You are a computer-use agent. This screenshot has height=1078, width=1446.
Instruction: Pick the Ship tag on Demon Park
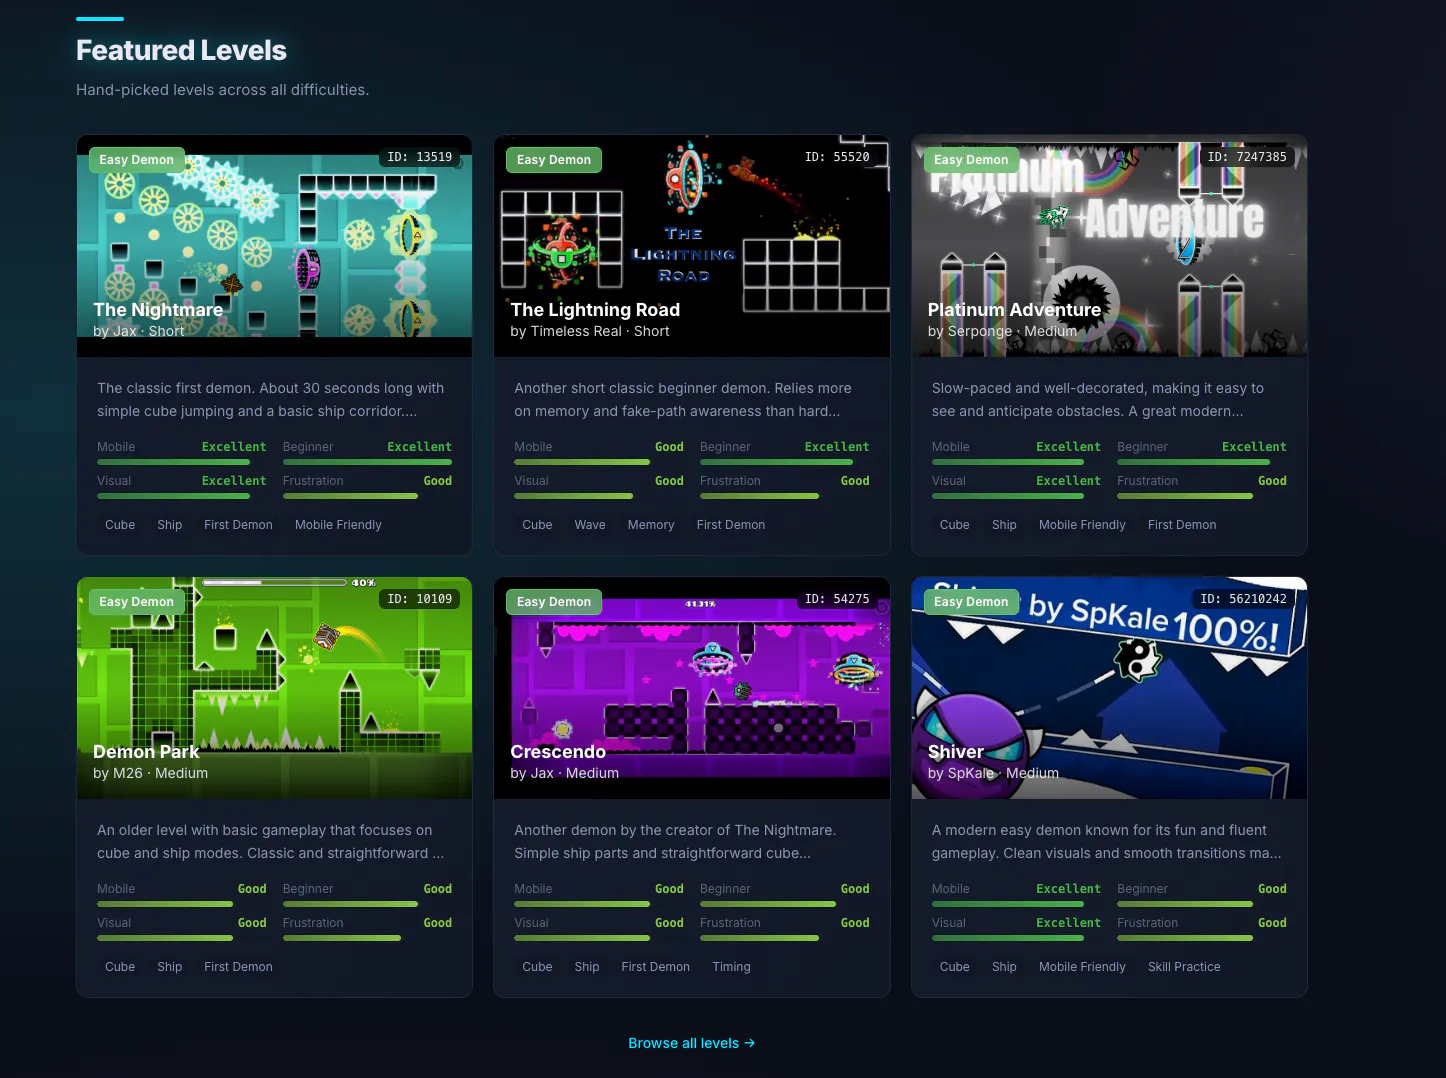[170, 967]
